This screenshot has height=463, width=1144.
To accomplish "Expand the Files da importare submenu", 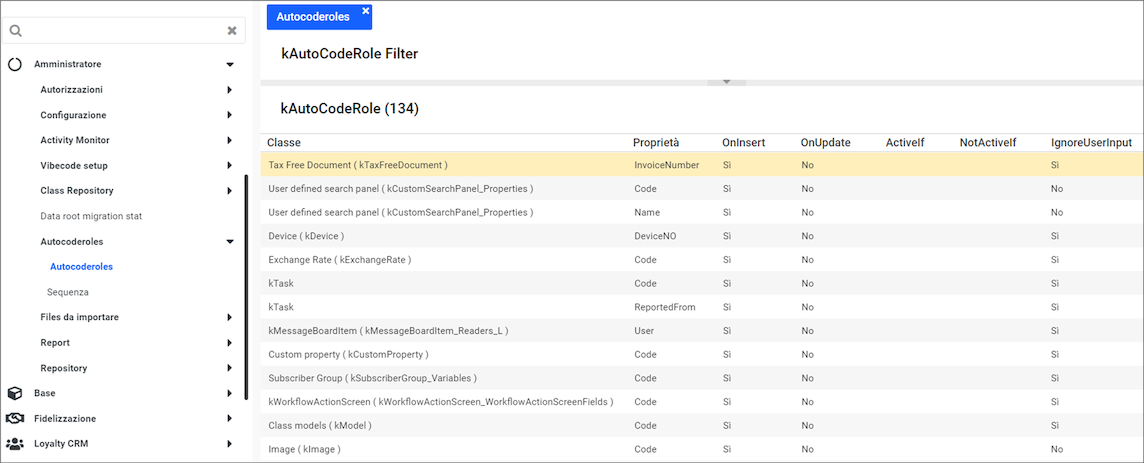I will click(229, 318).
